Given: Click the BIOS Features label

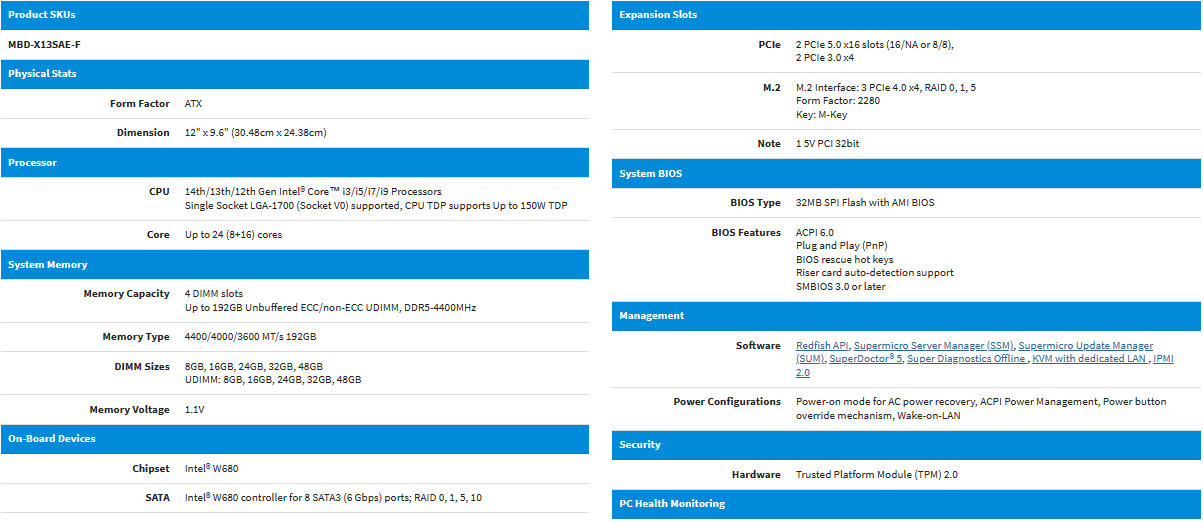Looking at the screenshot, I should coord(746,233).
